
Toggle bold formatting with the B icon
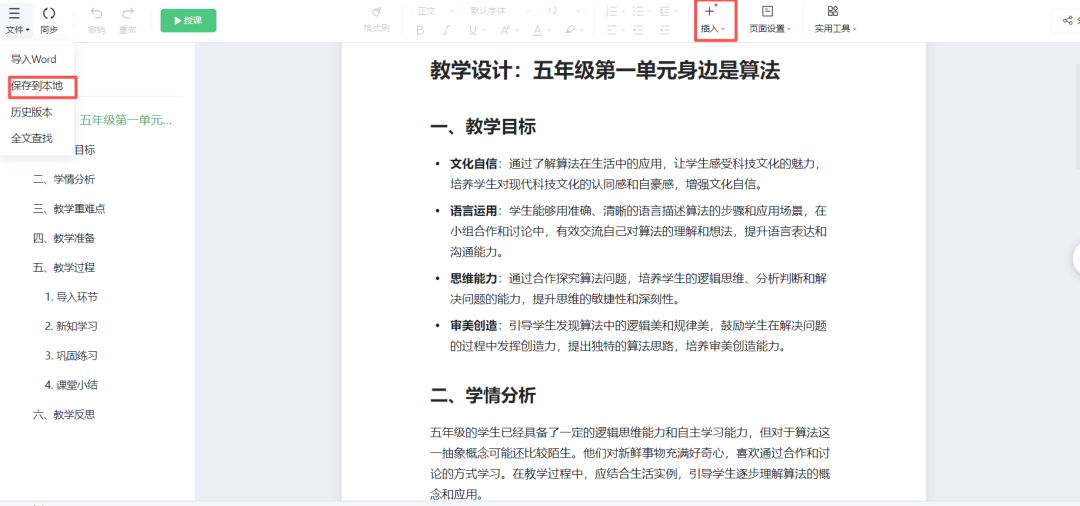[420, 30]
